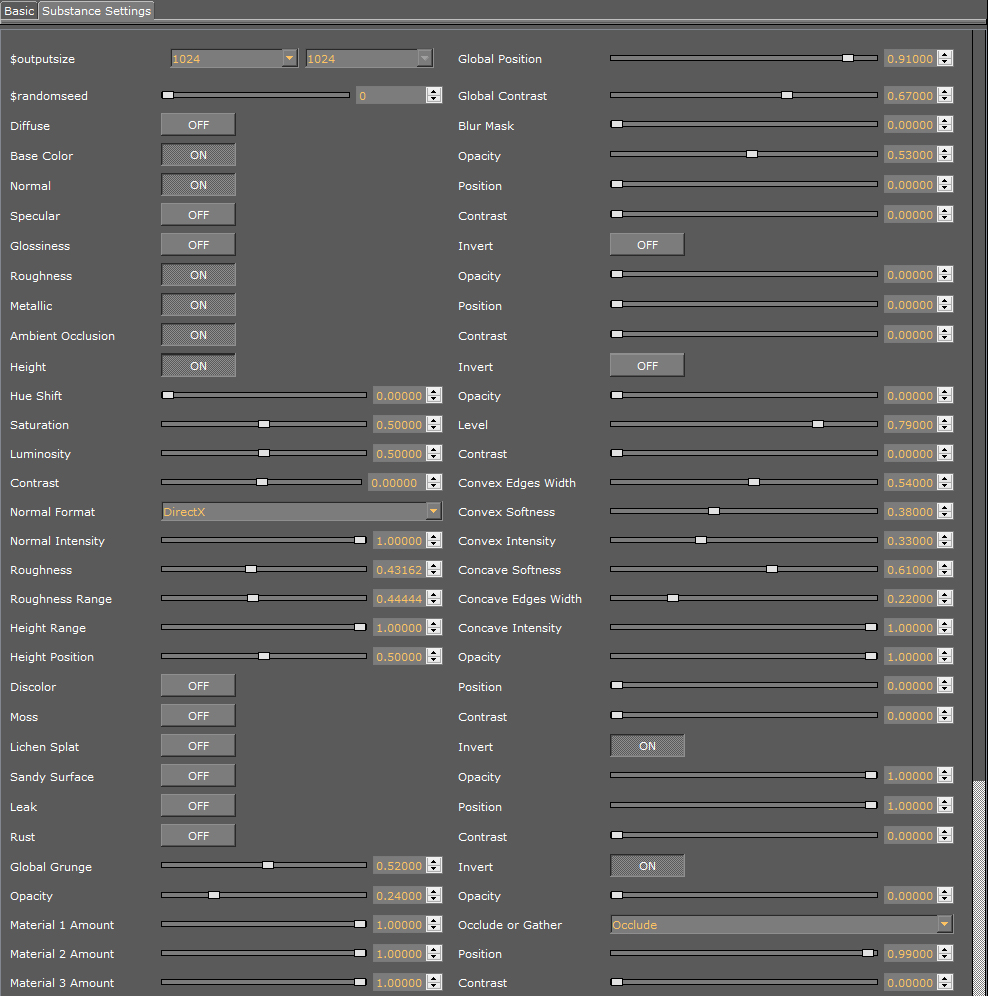The height and width of the screenshot is (996, 988).
Task: Enable the Lichen Splat option
Action: click(198, 746)
